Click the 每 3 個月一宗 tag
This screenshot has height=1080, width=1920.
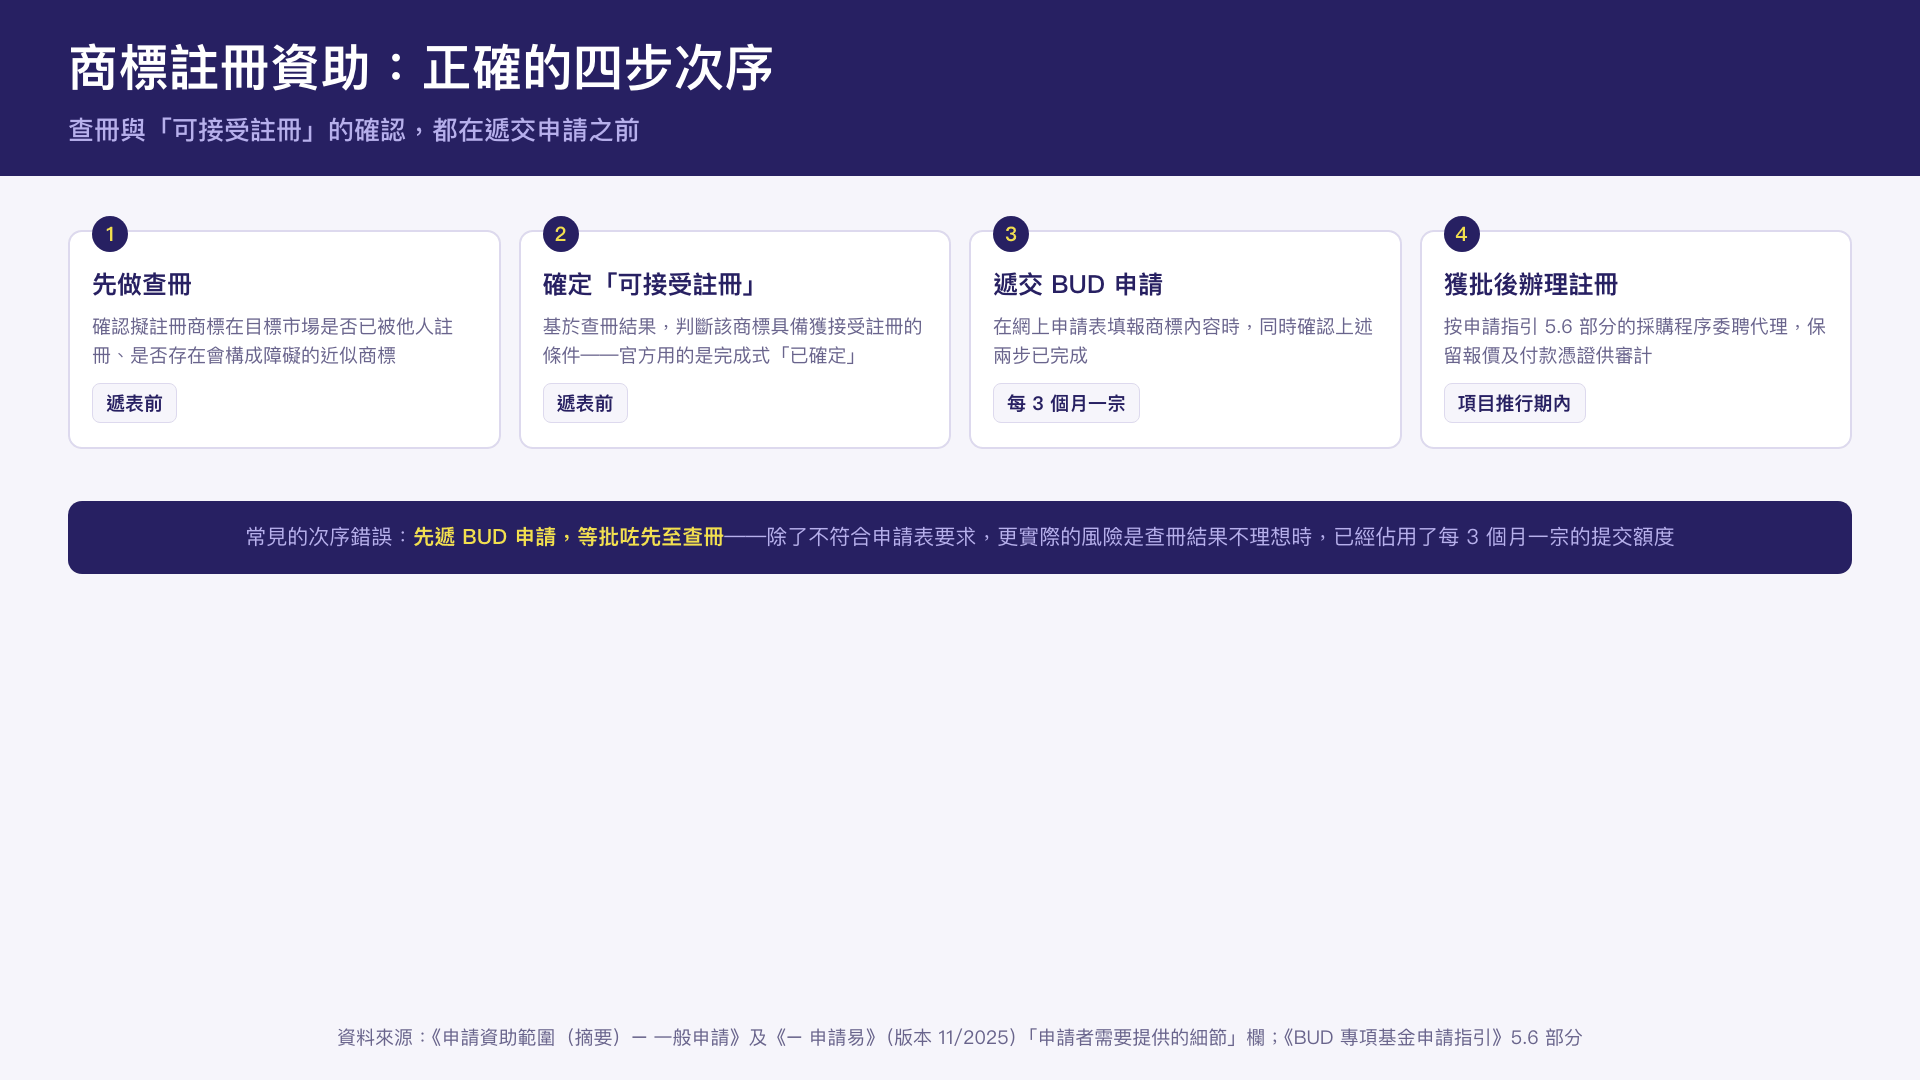1066,403
